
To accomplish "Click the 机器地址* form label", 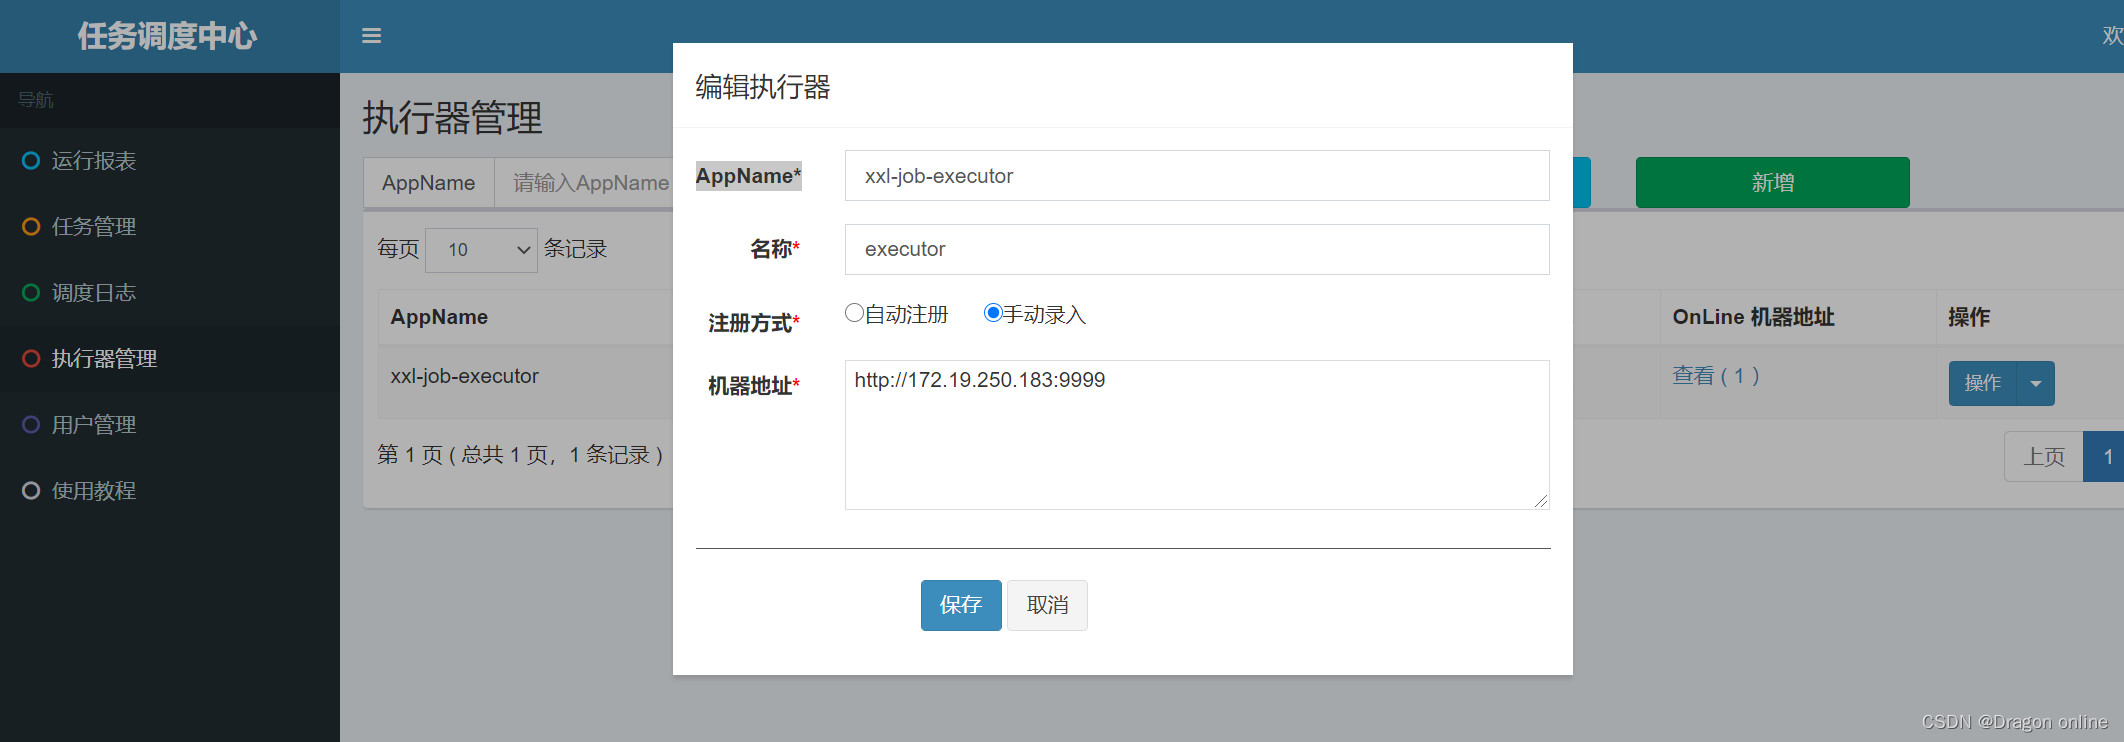I will pyautogui.click(x=754, y=386).
